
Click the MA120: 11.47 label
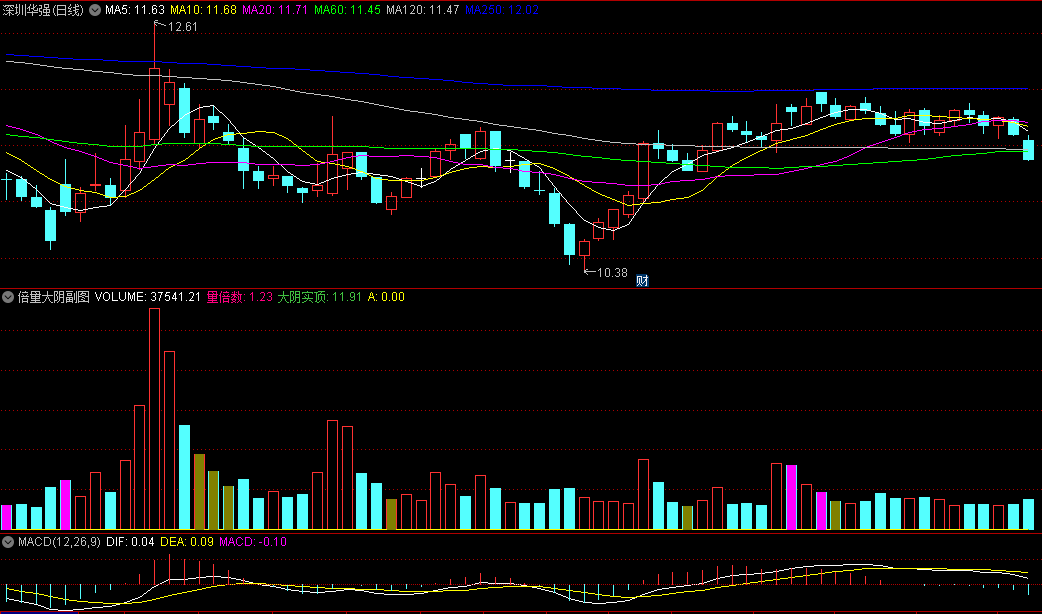coord(423,10)
